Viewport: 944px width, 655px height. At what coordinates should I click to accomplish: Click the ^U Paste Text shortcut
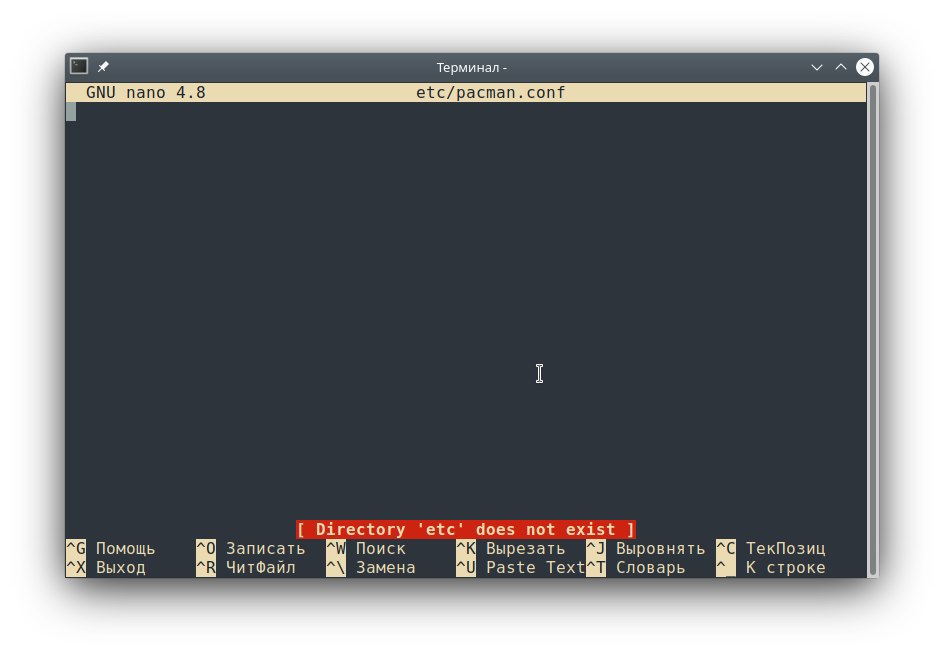click(x=521, y=568)
